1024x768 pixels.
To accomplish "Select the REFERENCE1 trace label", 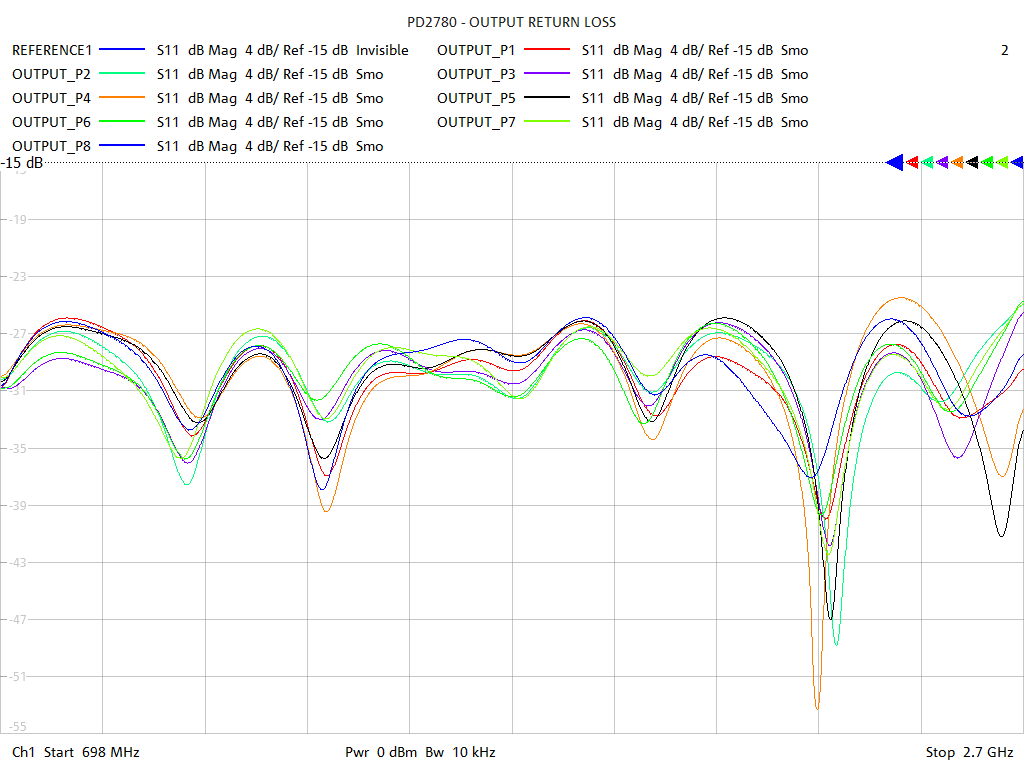I will point(52,50).
